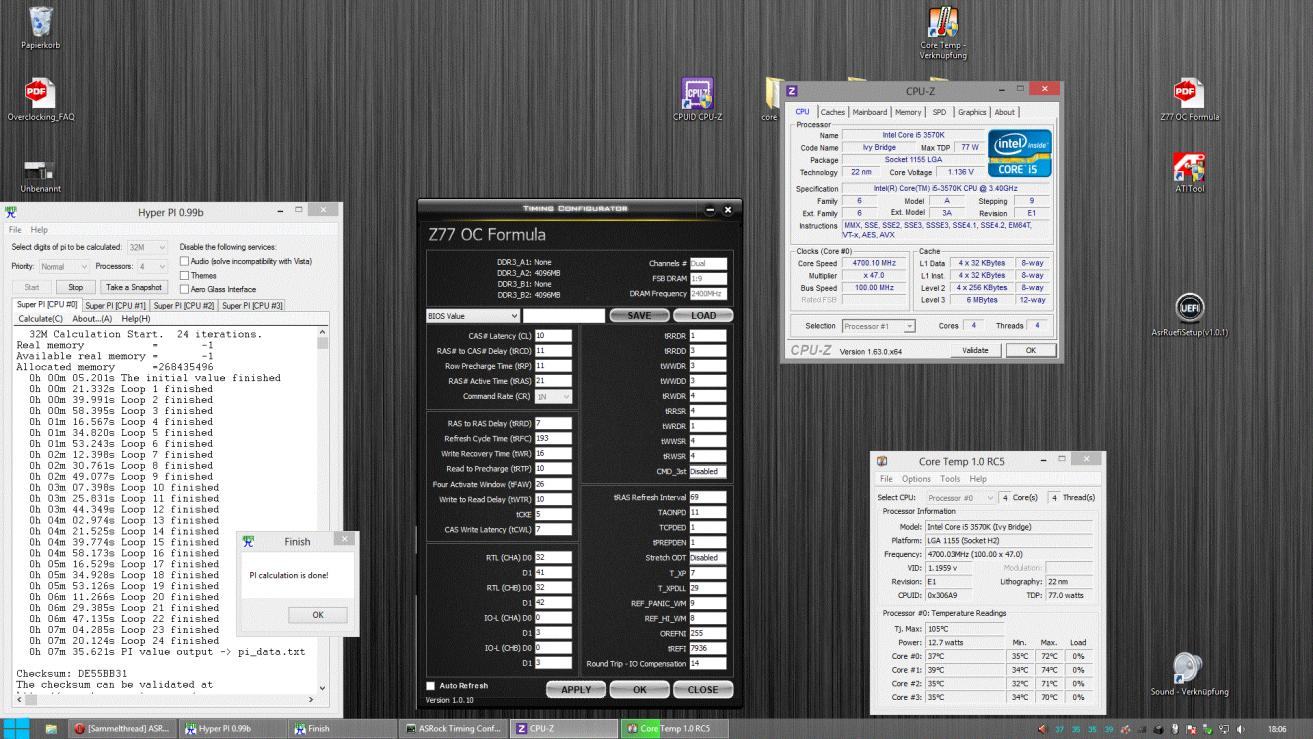
Task: Switch to the Memory tab in CPU-Z
Action: [x=908, y=112]
